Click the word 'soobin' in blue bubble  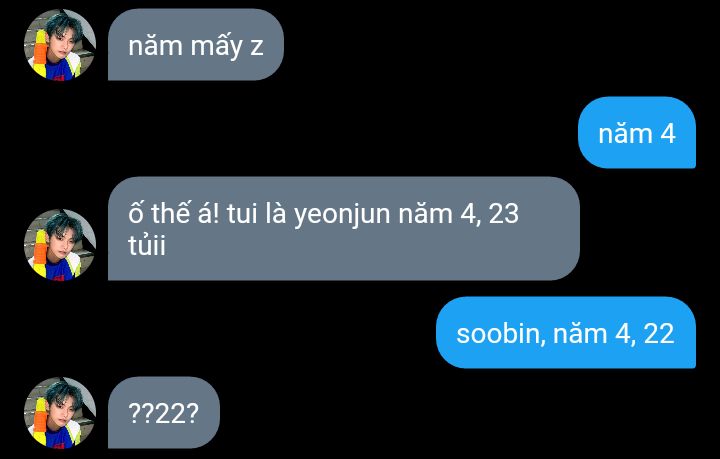(500, 333)
